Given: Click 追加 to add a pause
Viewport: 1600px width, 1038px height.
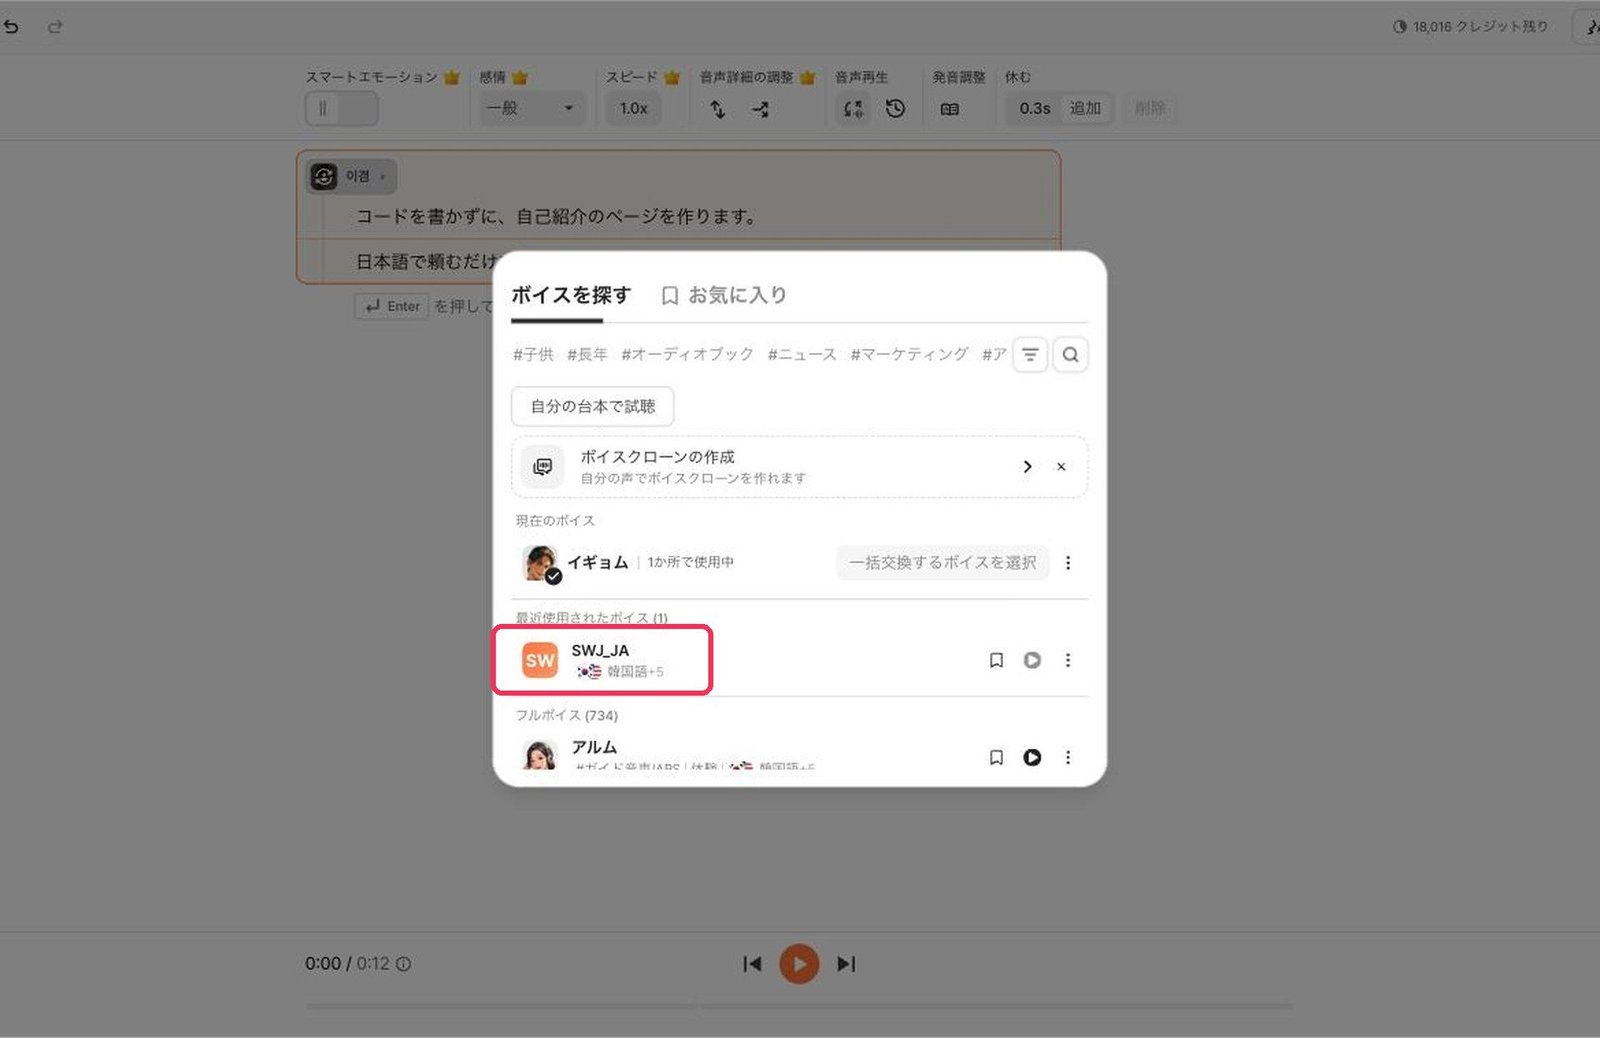Looking at the screenshot, I should pos(1085,108).
